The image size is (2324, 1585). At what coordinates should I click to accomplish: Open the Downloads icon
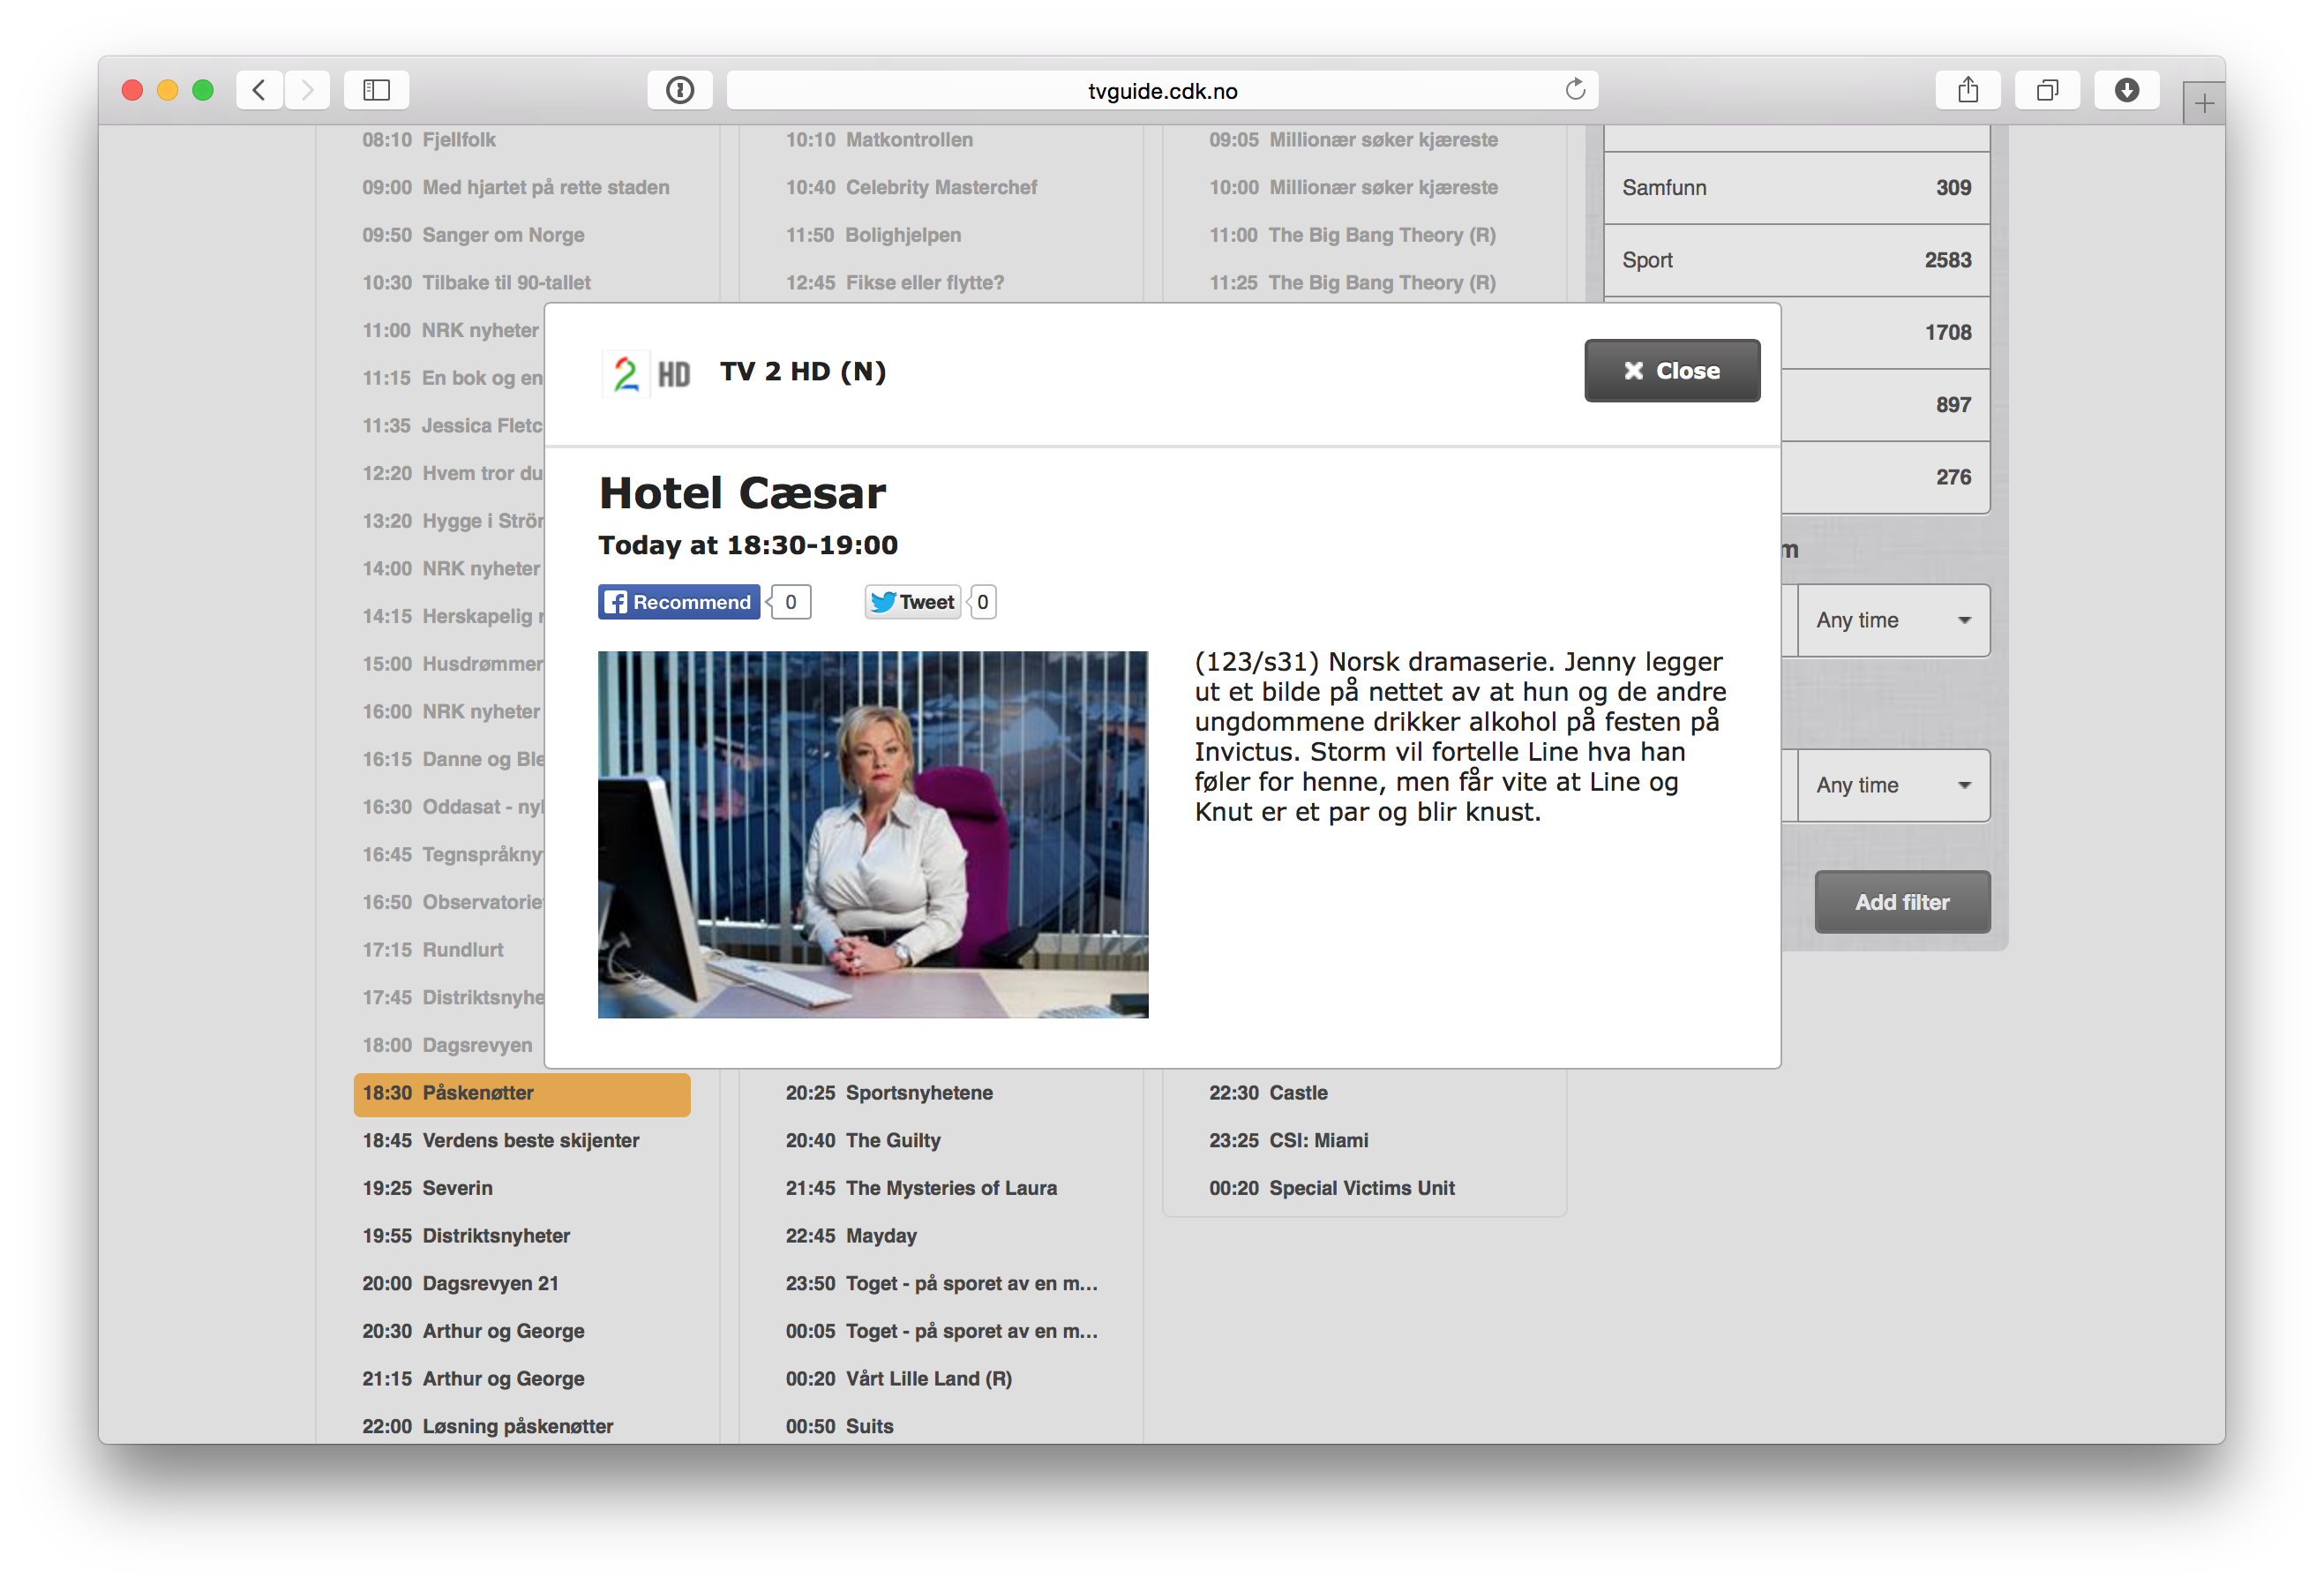coord(2126,90)
